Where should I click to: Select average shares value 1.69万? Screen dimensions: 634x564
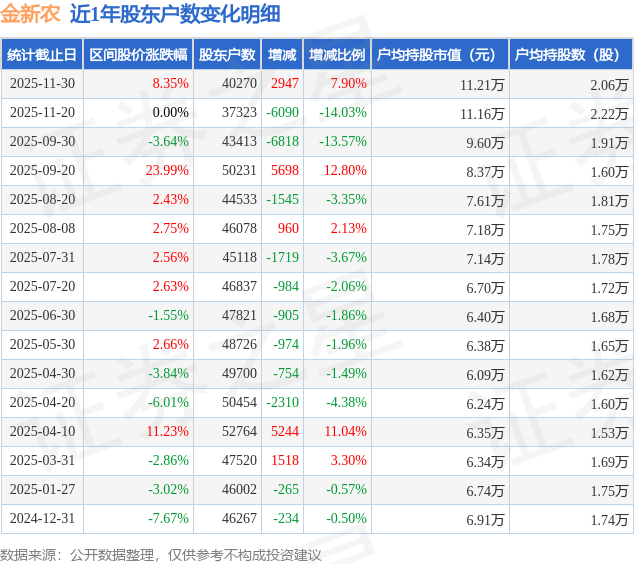609,463
